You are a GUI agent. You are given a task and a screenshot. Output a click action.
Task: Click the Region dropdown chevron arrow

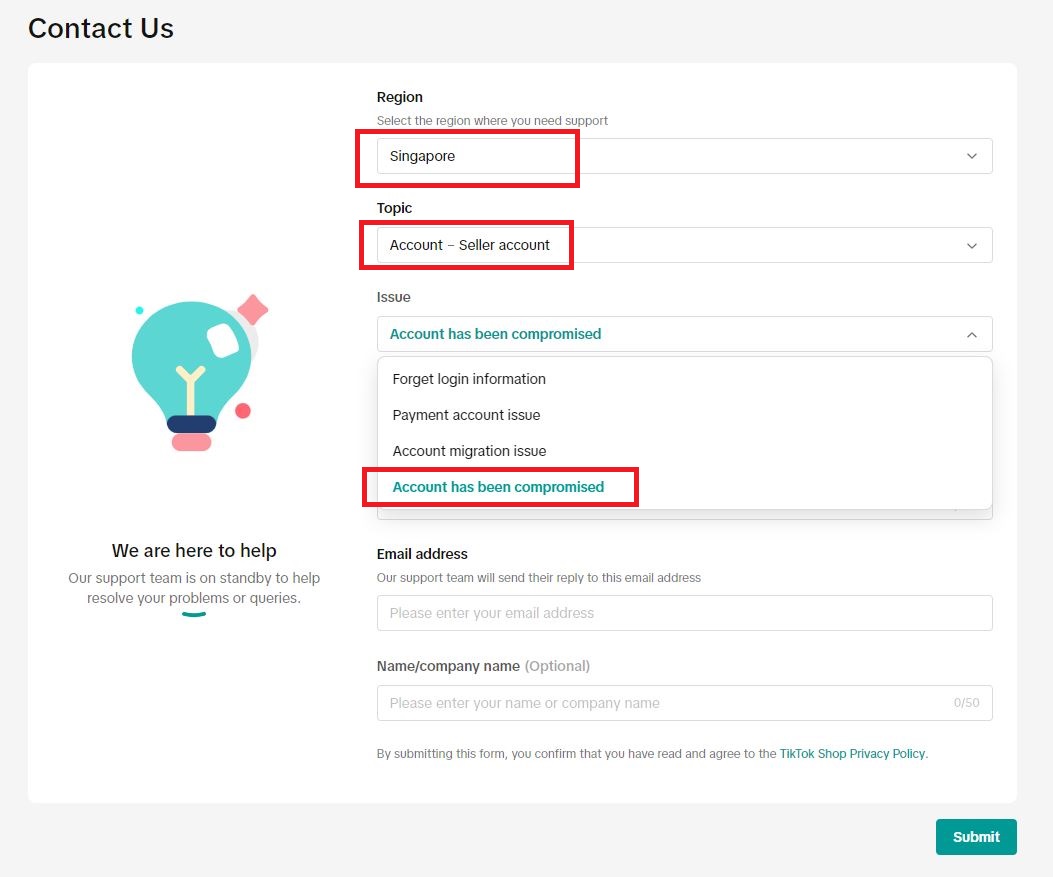click(x=971, y=156)
